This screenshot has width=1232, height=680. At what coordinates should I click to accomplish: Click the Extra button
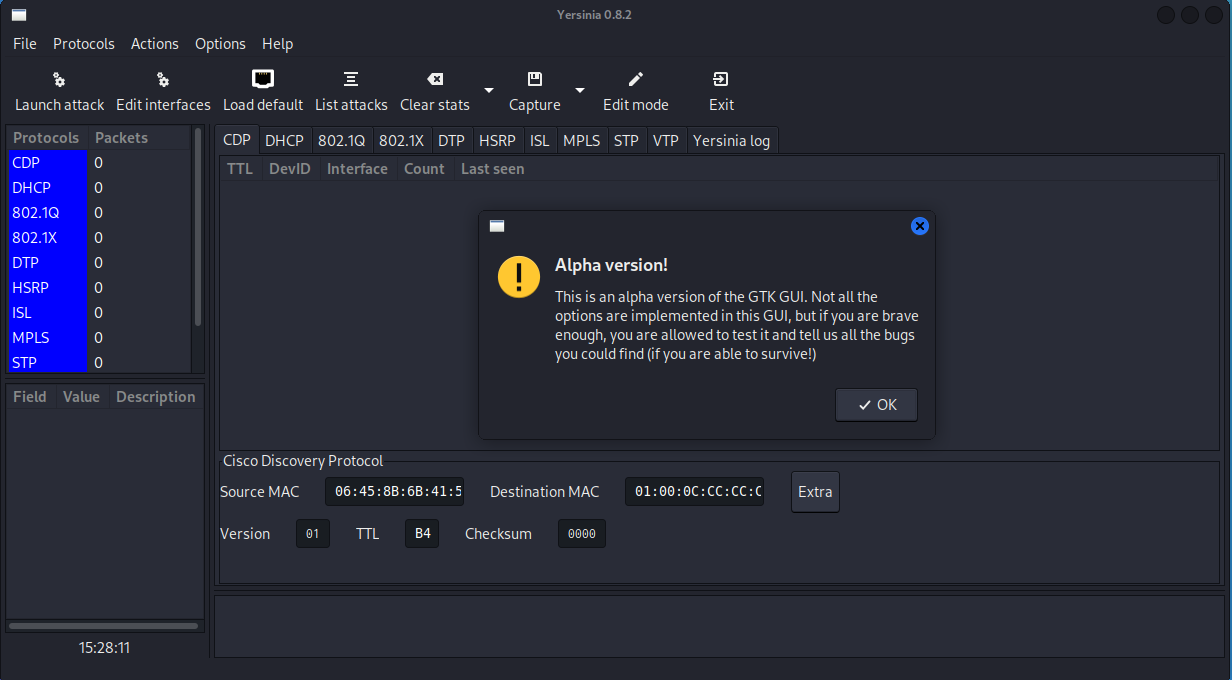[x=815, y=492]
